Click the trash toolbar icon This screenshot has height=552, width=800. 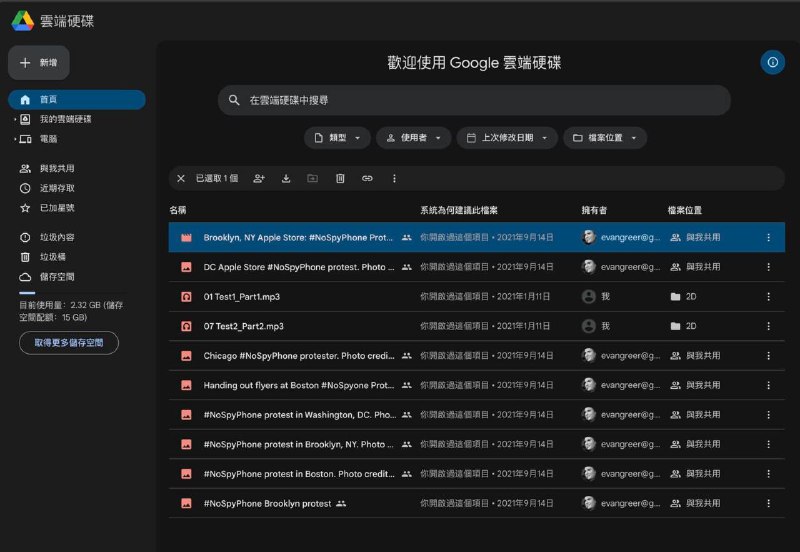(340, 179)
